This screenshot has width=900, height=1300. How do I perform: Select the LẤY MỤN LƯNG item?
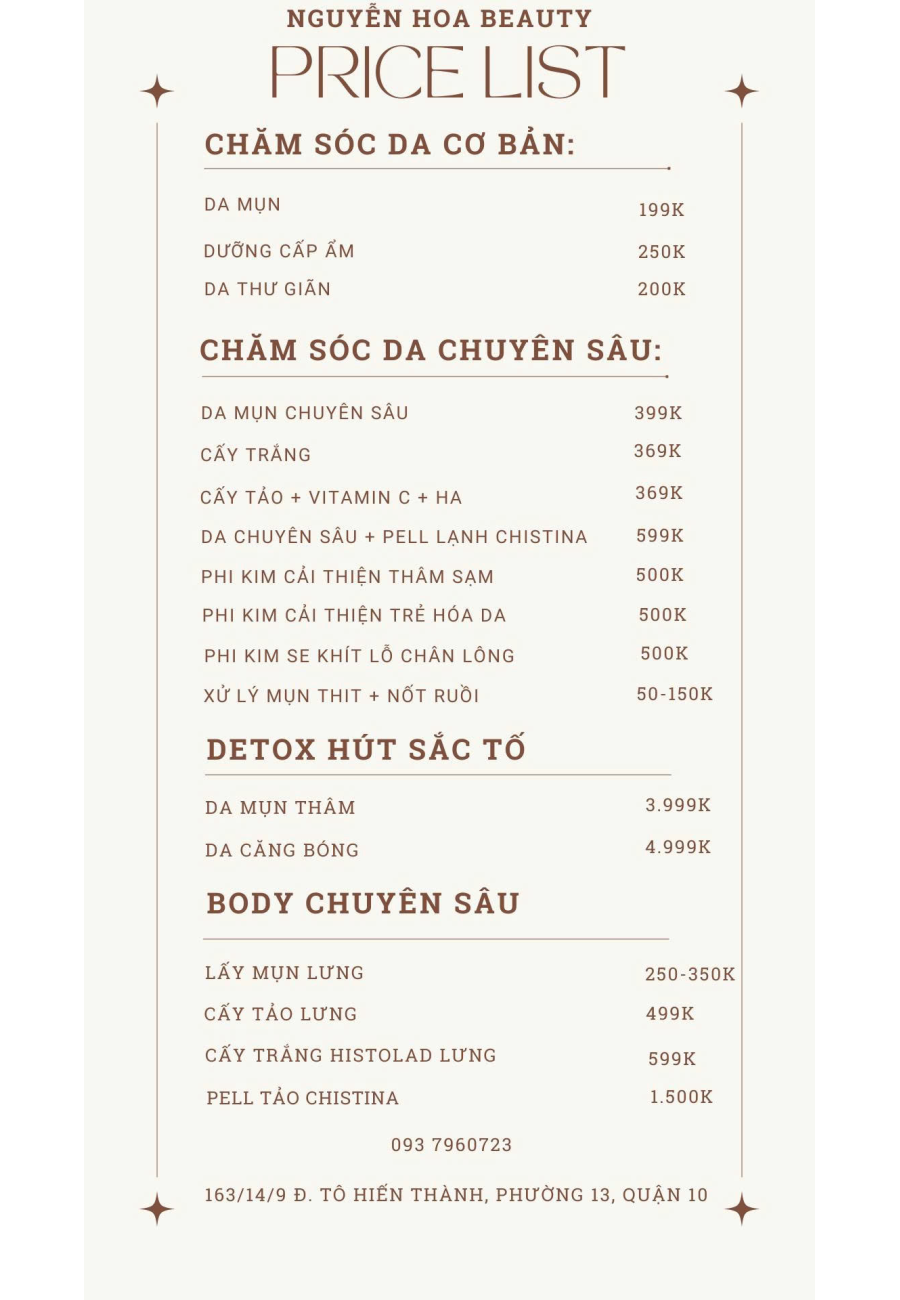(x=284, y=973)
